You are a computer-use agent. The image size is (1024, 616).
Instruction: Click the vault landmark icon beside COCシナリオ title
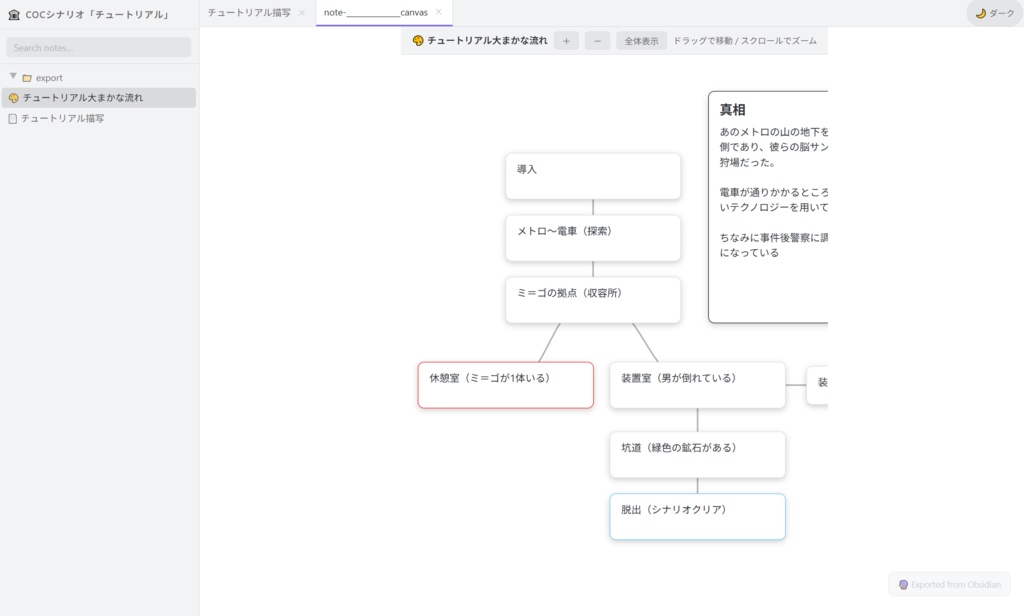tap(14, 15)
